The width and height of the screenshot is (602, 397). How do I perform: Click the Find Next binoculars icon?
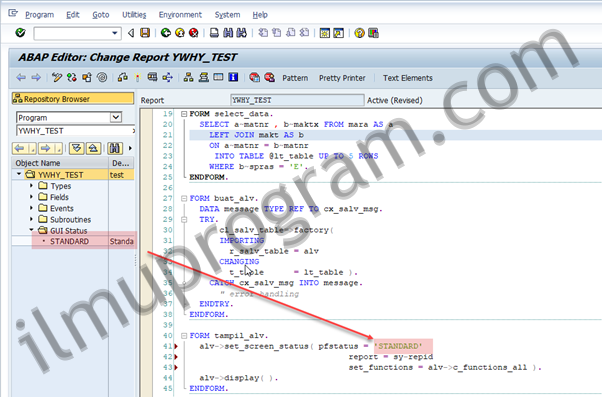241,33
